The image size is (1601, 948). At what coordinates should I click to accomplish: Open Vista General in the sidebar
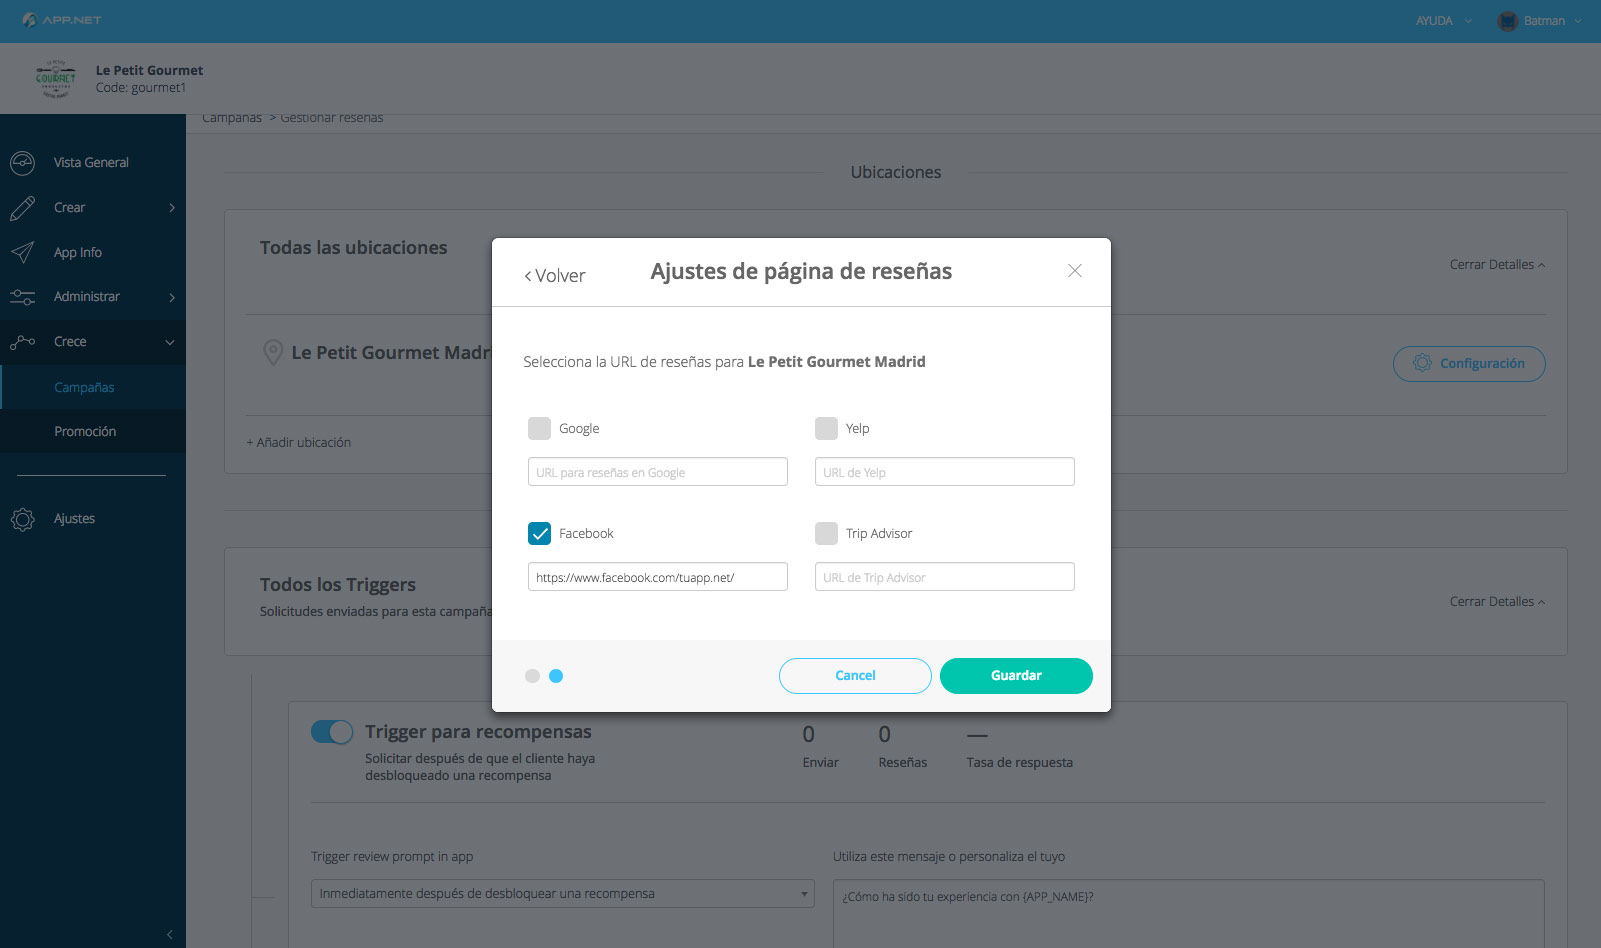coord(91,162)
